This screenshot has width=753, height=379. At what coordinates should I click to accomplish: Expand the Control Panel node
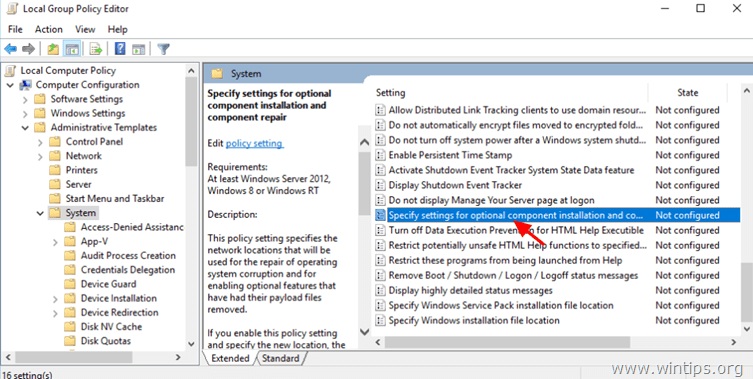pyautogui.click(x=40, y=142)
